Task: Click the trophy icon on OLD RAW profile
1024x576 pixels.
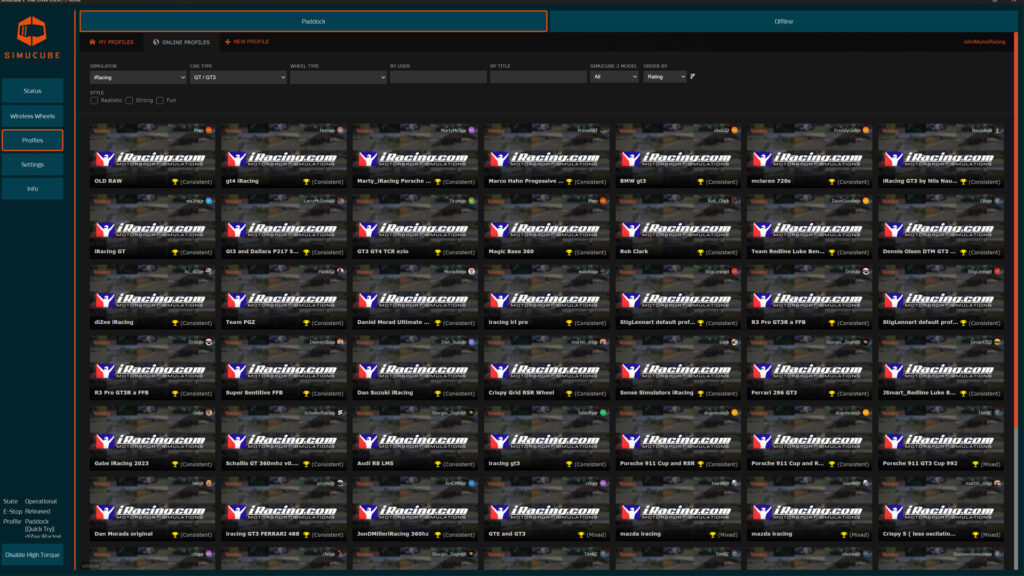Action: pos(175,182)
